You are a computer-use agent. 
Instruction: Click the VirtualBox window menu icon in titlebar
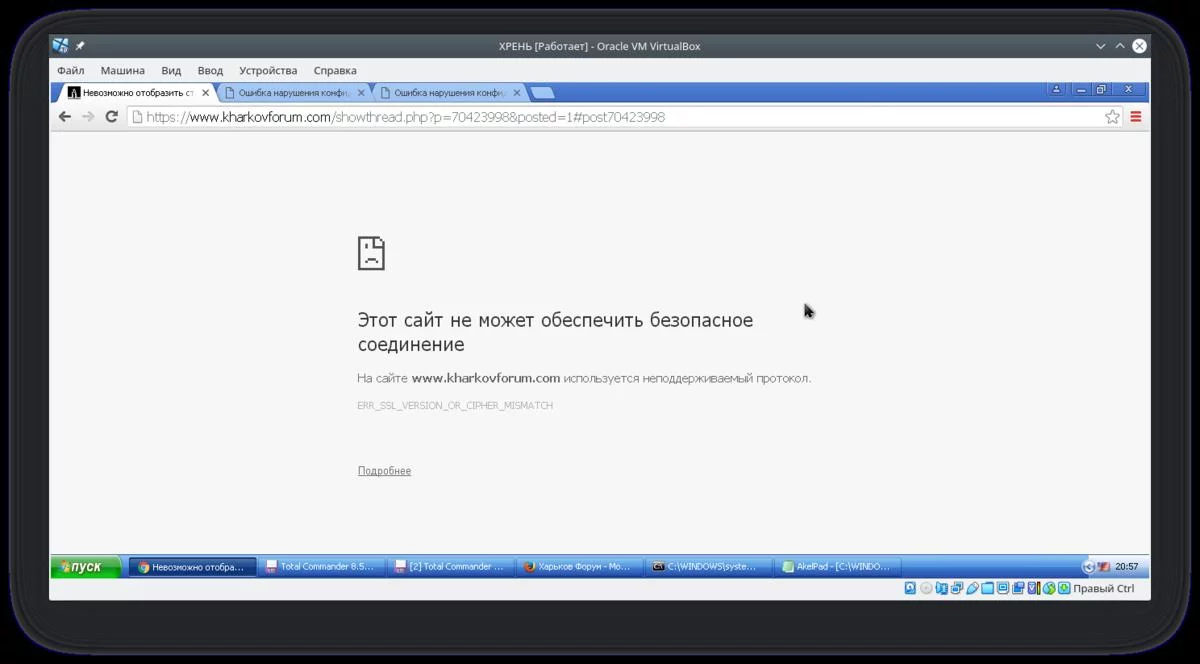[61, 46]
